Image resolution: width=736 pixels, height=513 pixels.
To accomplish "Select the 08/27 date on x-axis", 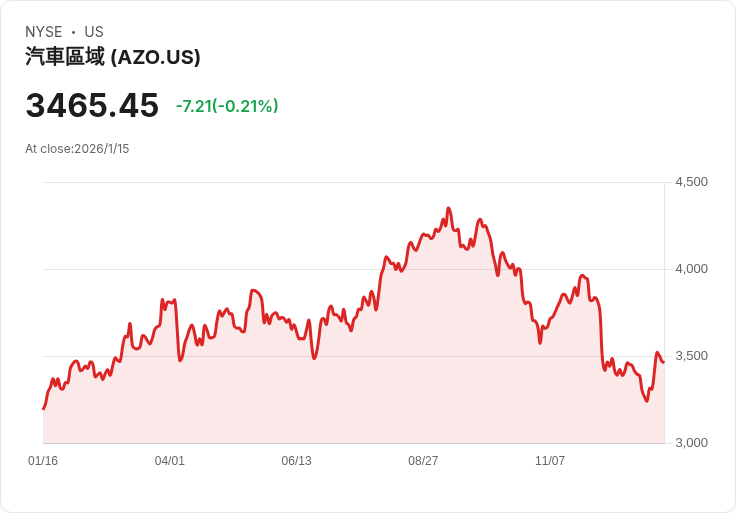I will 423,461.
